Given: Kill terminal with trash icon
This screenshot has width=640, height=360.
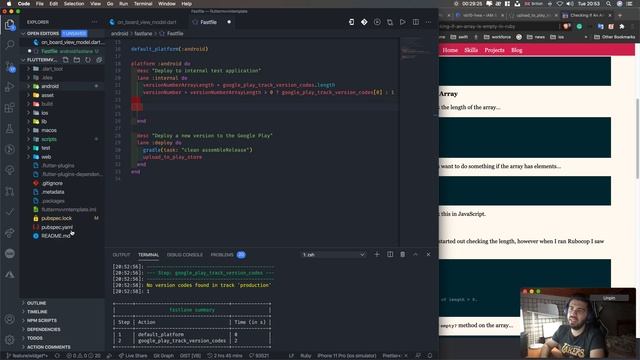Looking at the screenshot, I should [x=402, y=254].
